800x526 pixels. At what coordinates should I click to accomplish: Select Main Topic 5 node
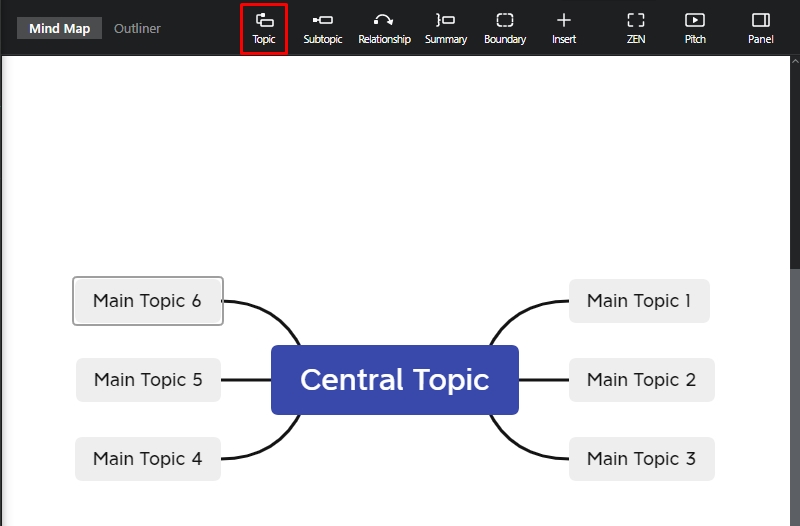[x=148, y=380]
